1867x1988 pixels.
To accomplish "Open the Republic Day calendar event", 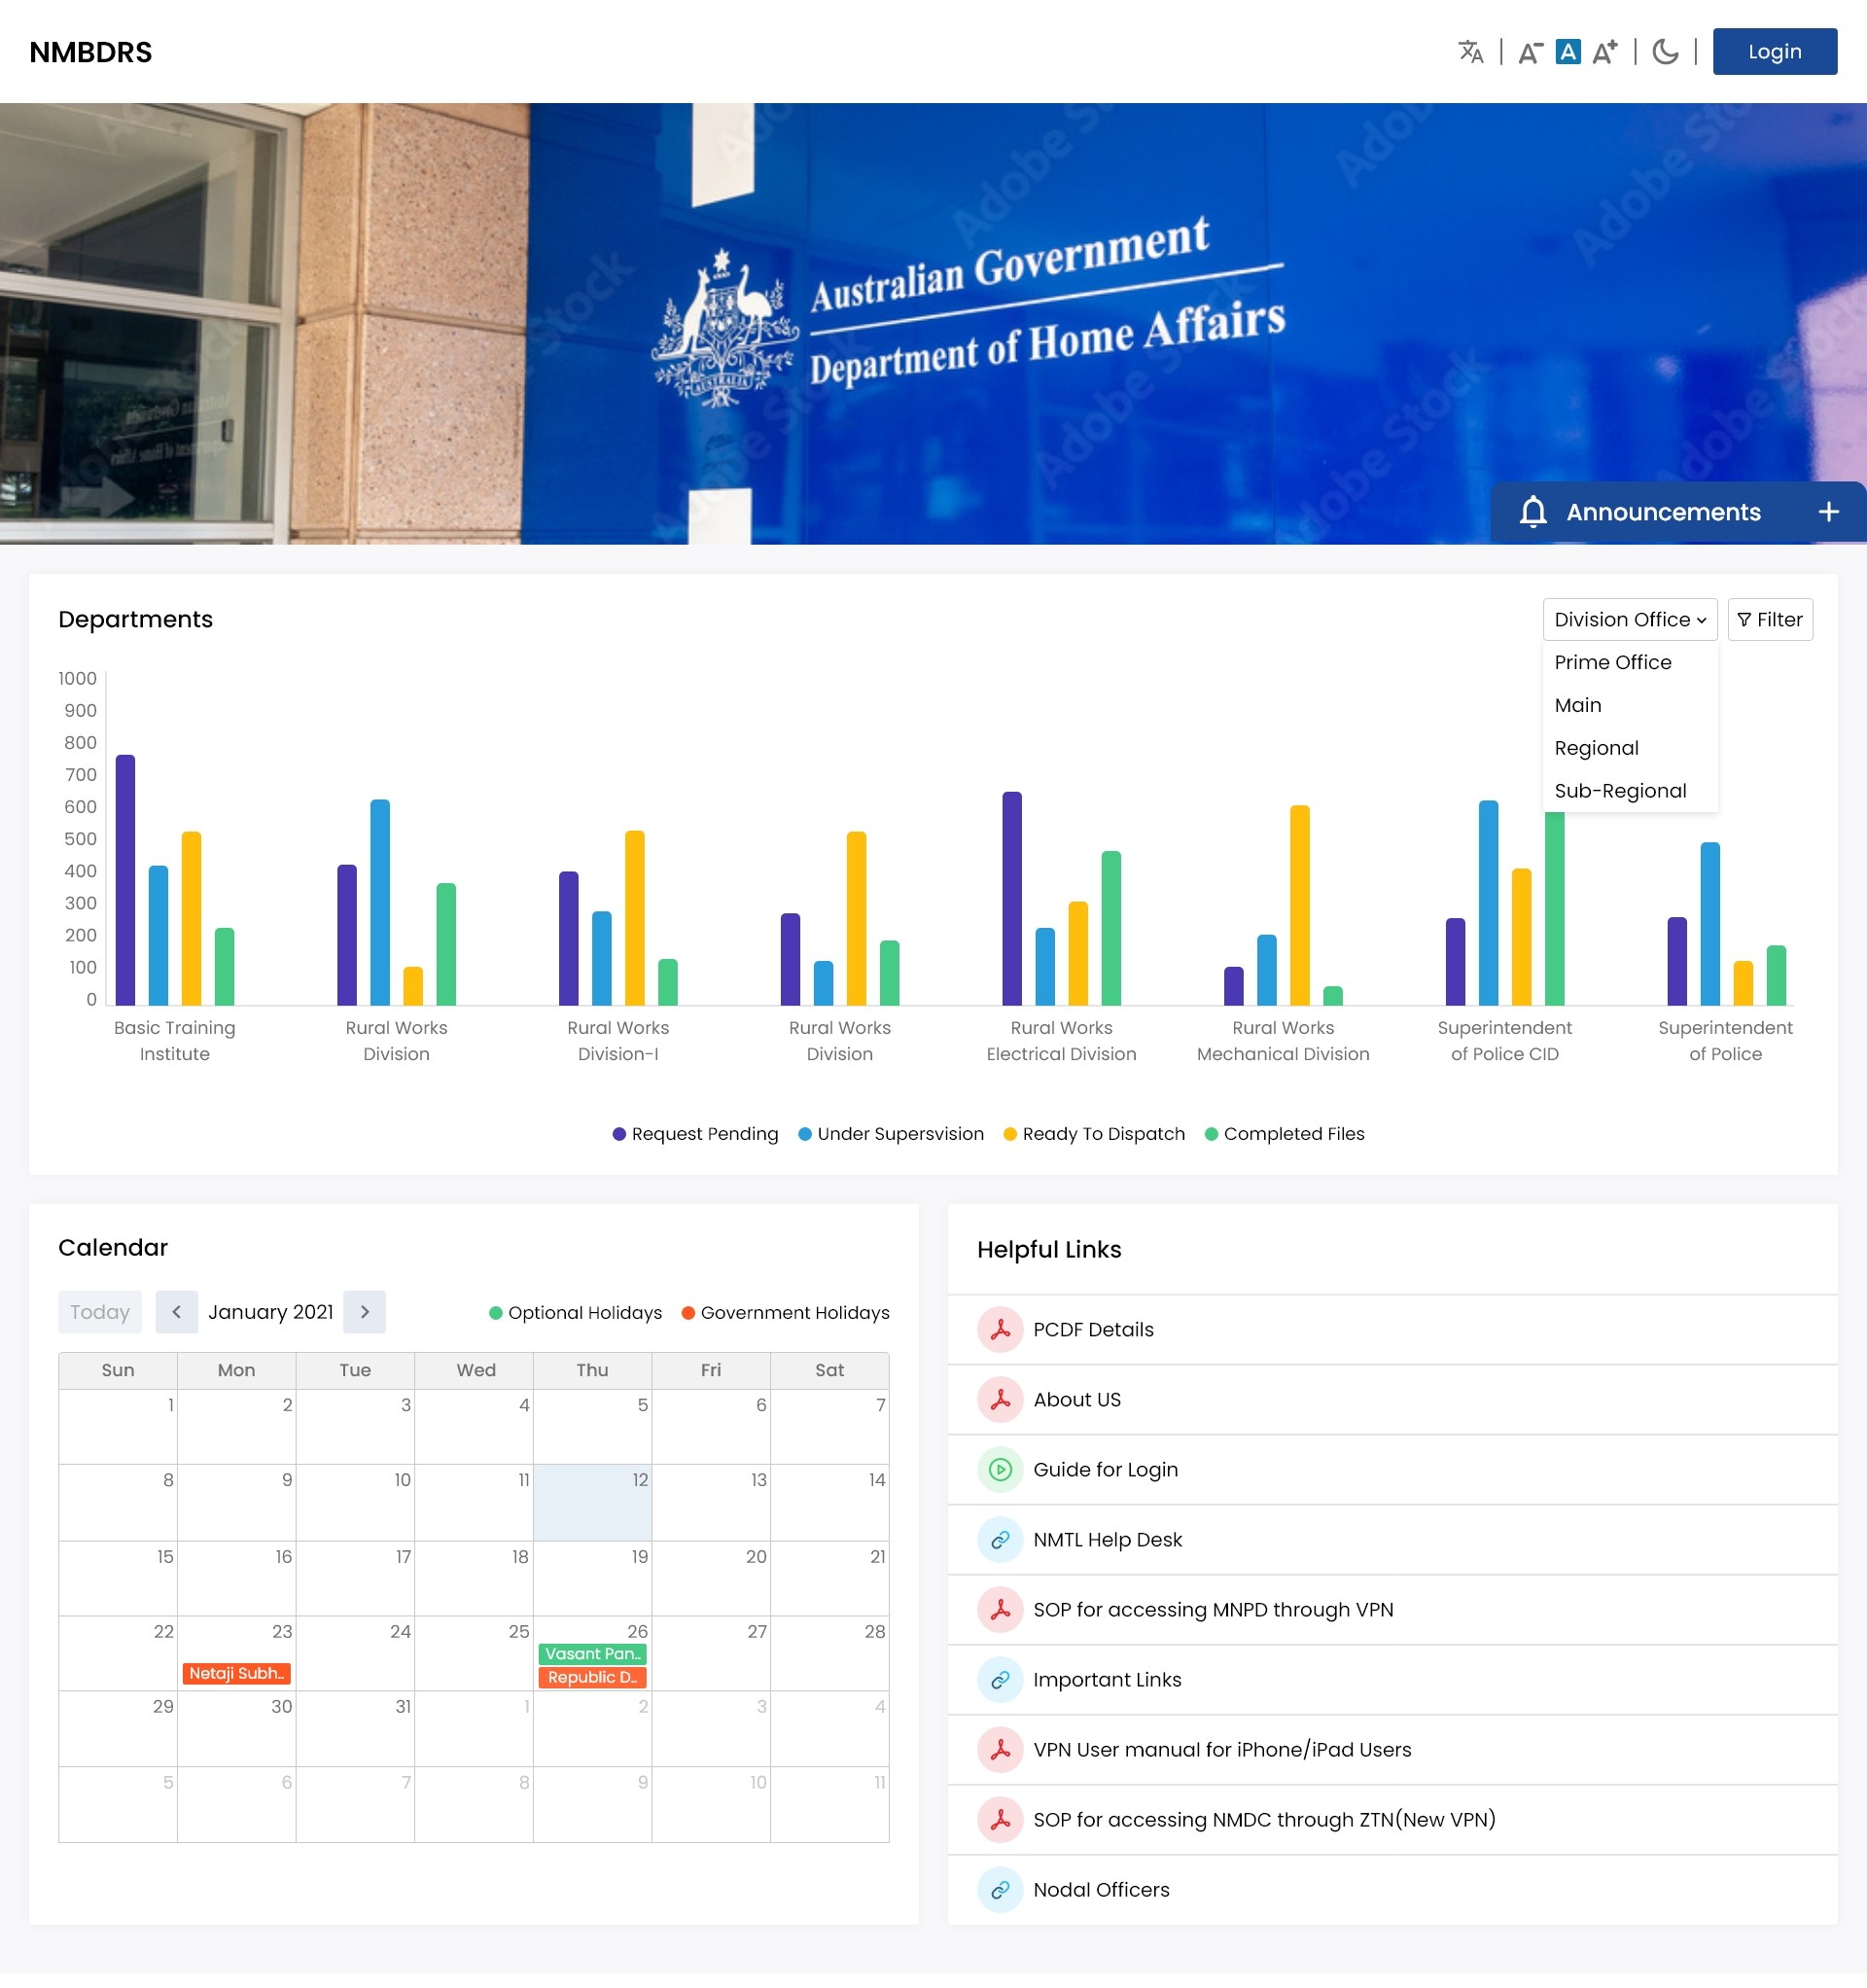I will 592,1677.
